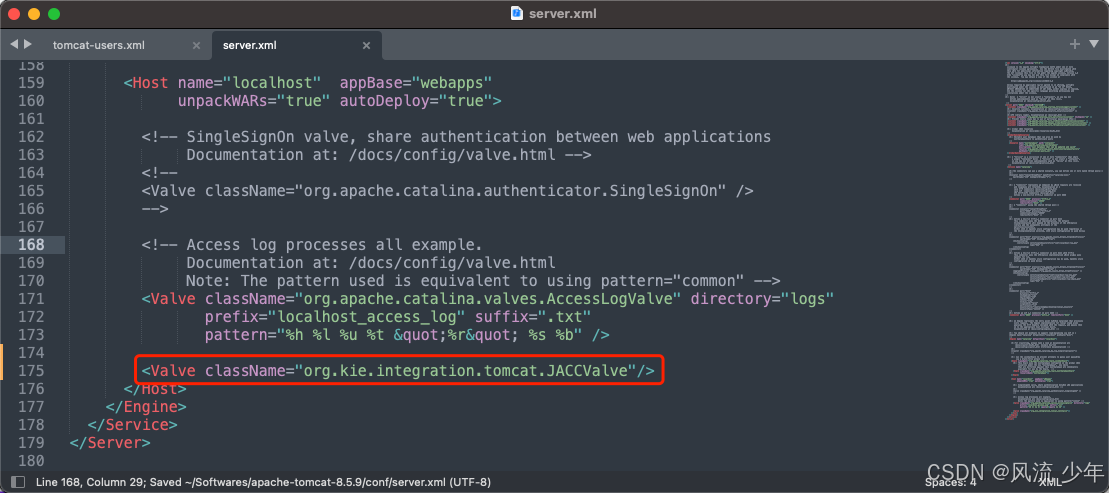Click the comment terminator on line 166
This screenshot has height=493, width=1109.
pyautogui.click(x=155, y=209)
